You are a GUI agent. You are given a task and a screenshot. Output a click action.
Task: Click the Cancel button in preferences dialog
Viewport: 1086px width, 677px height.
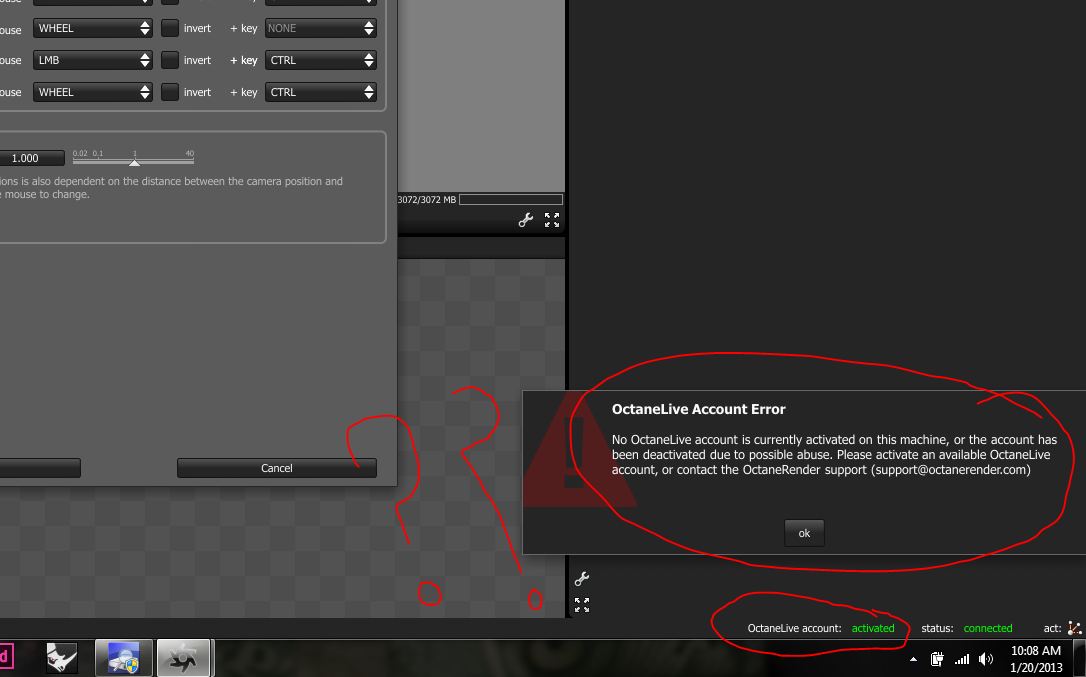point(277,468)
